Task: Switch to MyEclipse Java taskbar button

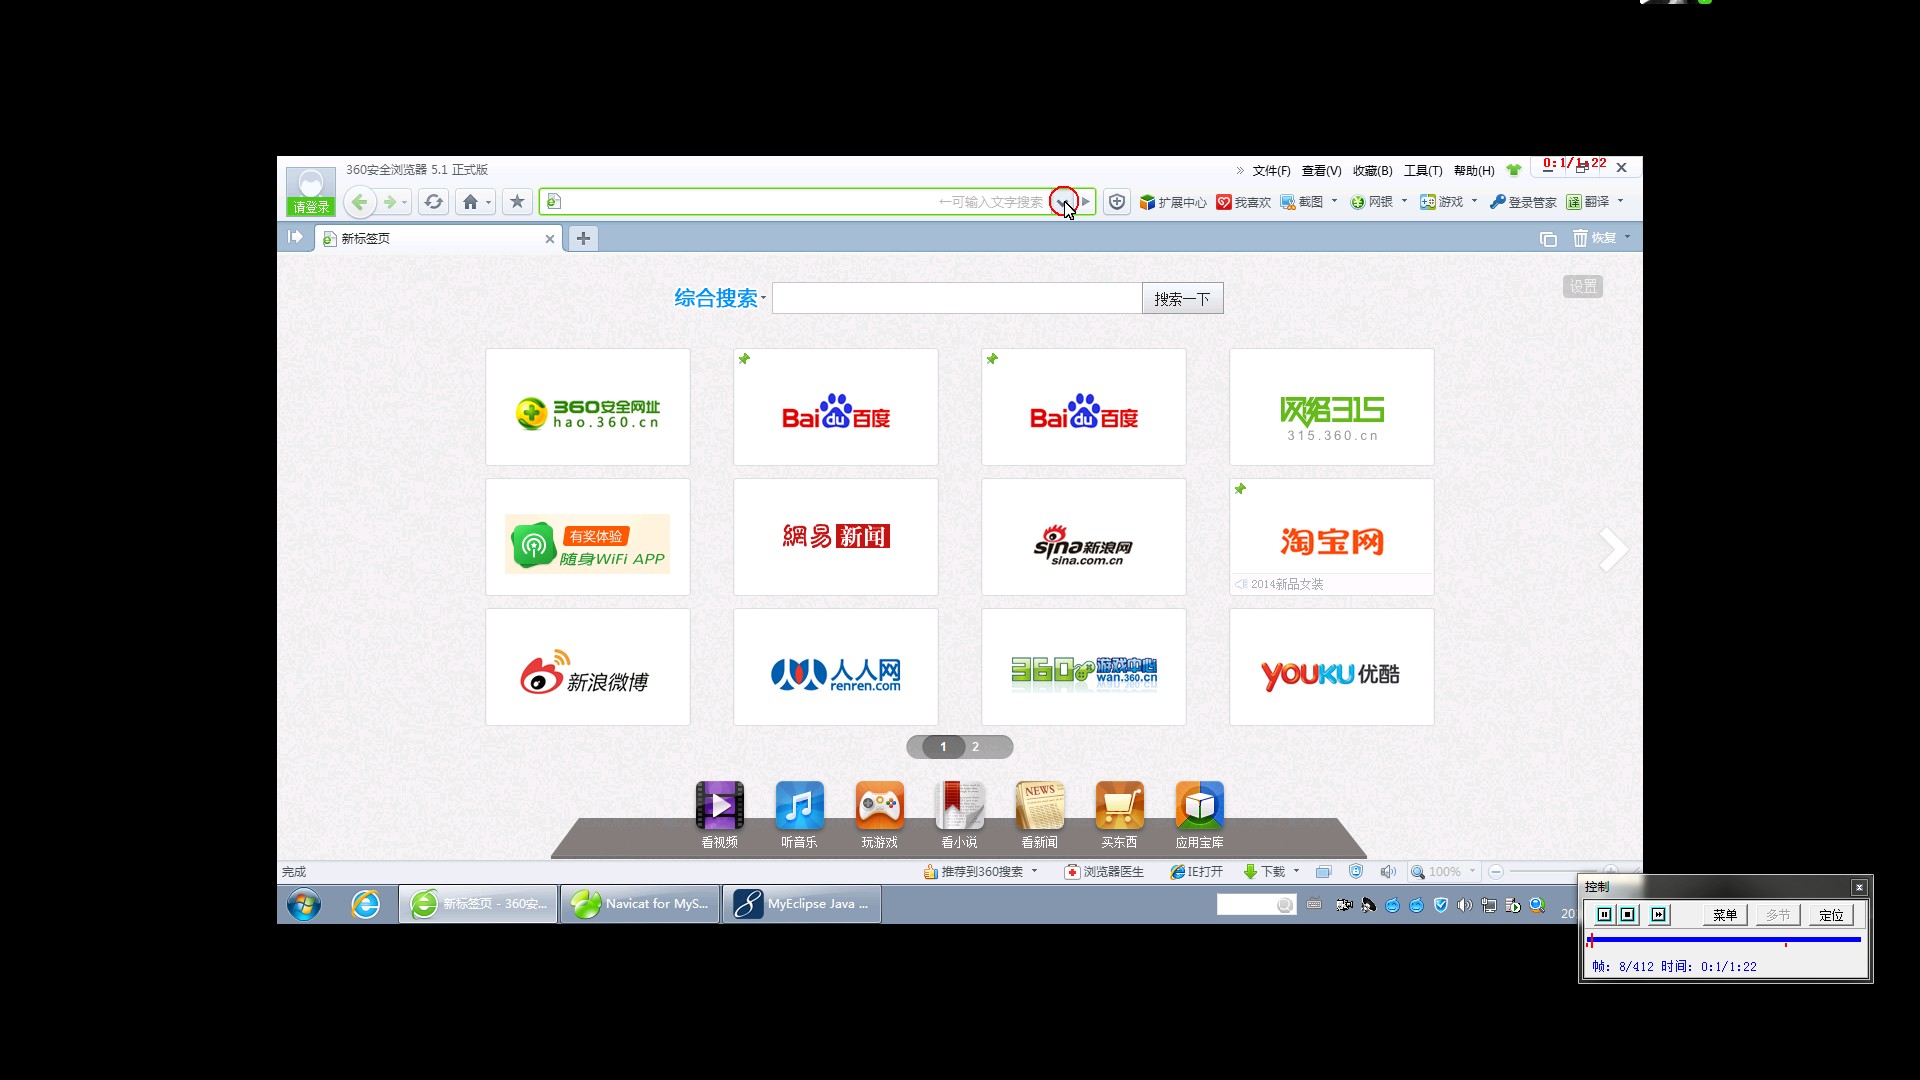Action: [802, 904]
